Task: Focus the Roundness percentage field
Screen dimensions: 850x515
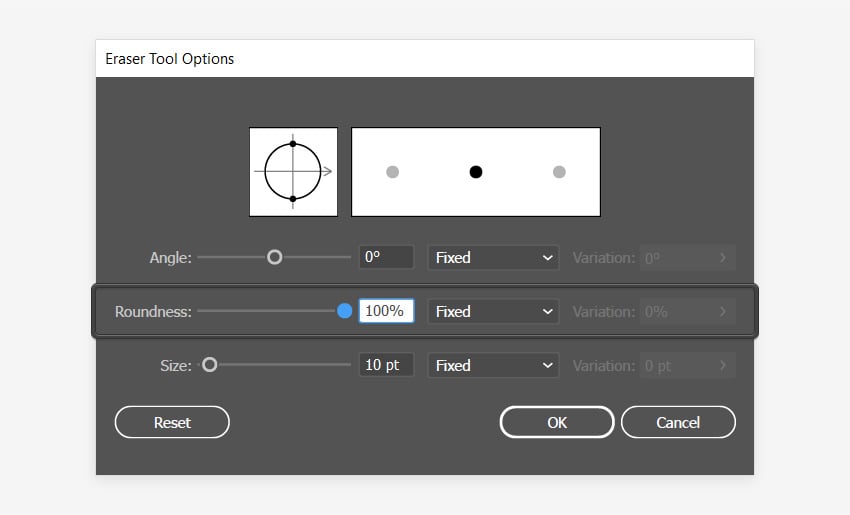Action: pyautogui.click(x=386, y=311)
